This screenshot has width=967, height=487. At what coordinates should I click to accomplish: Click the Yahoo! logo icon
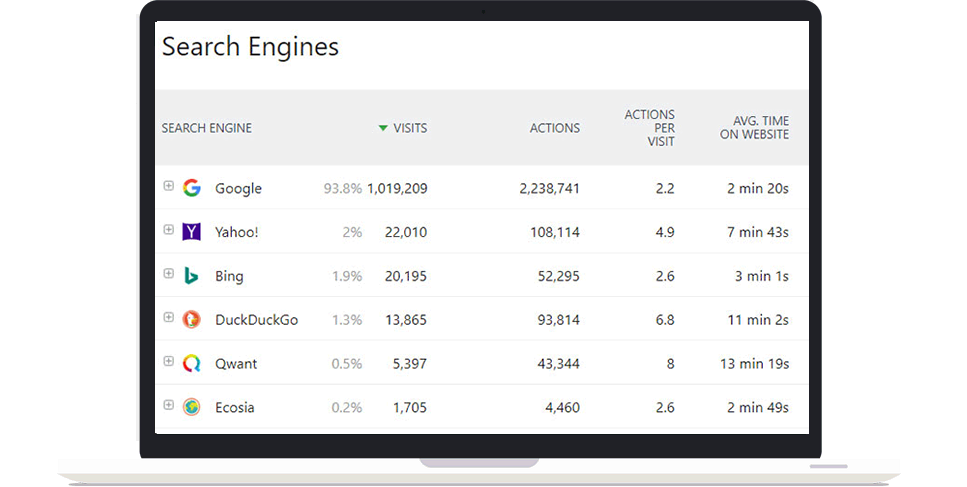point(192,232)
